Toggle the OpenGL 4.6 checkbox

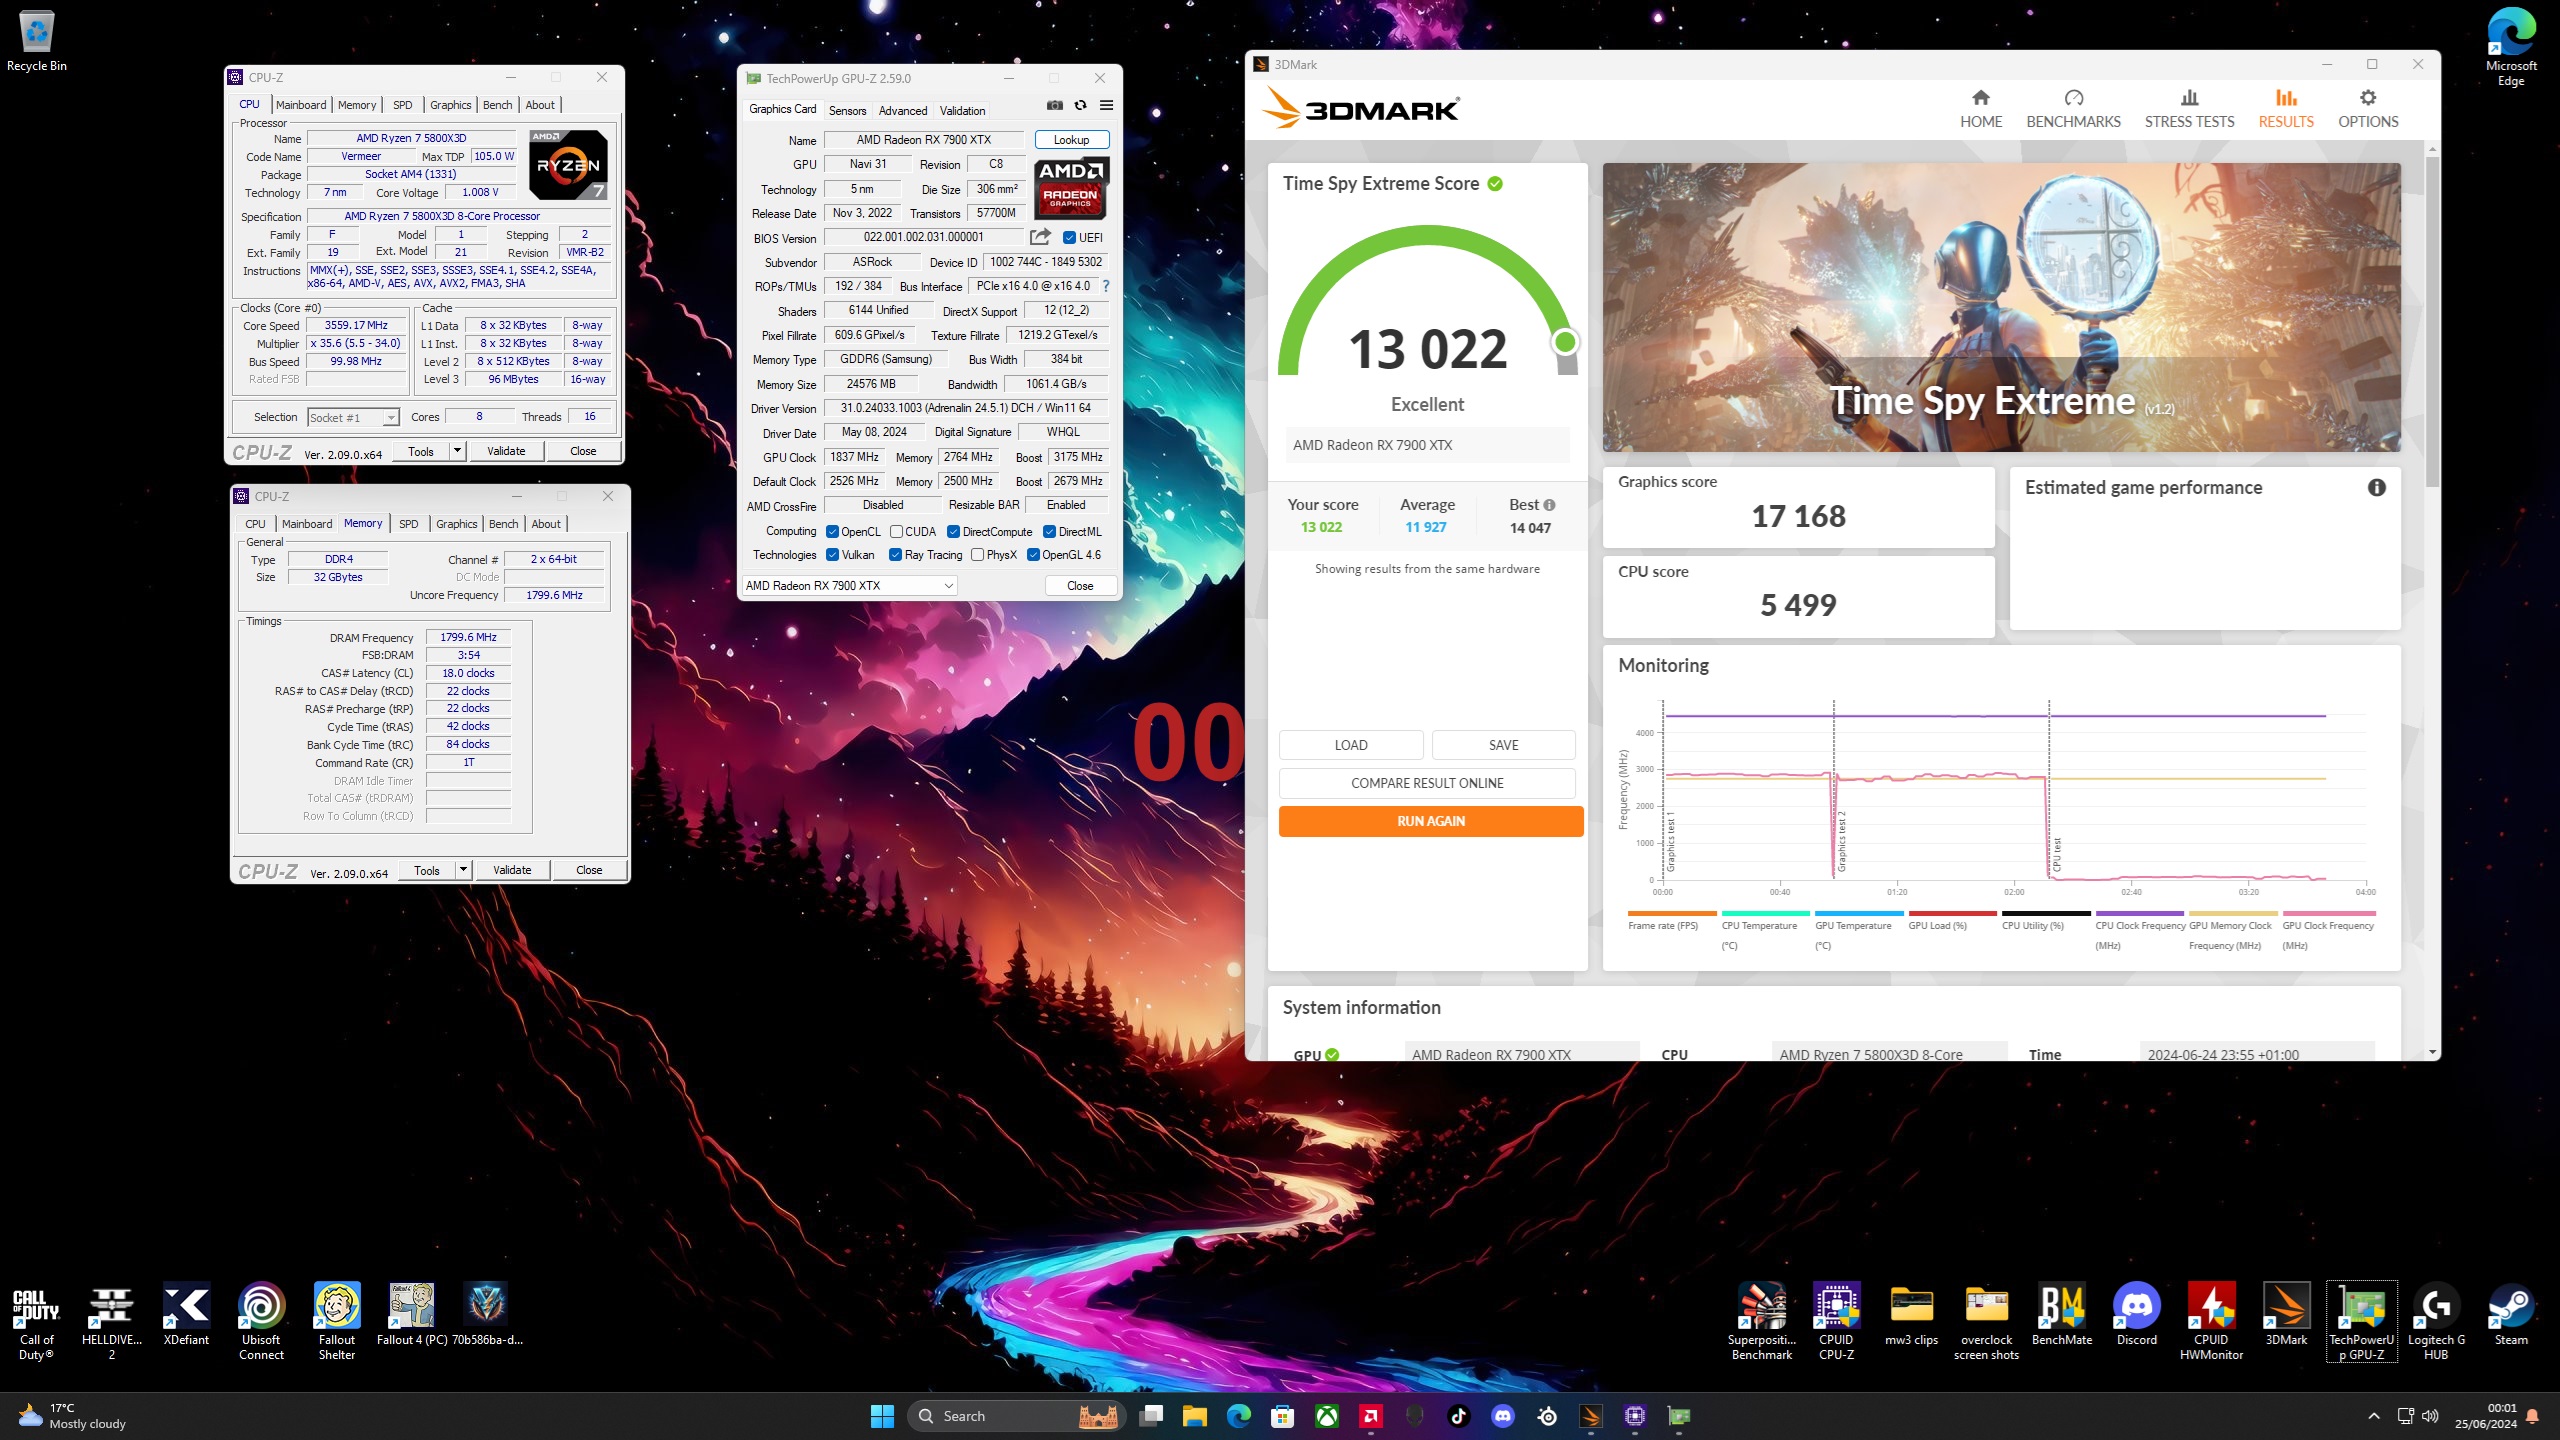tap(1034, 555)
